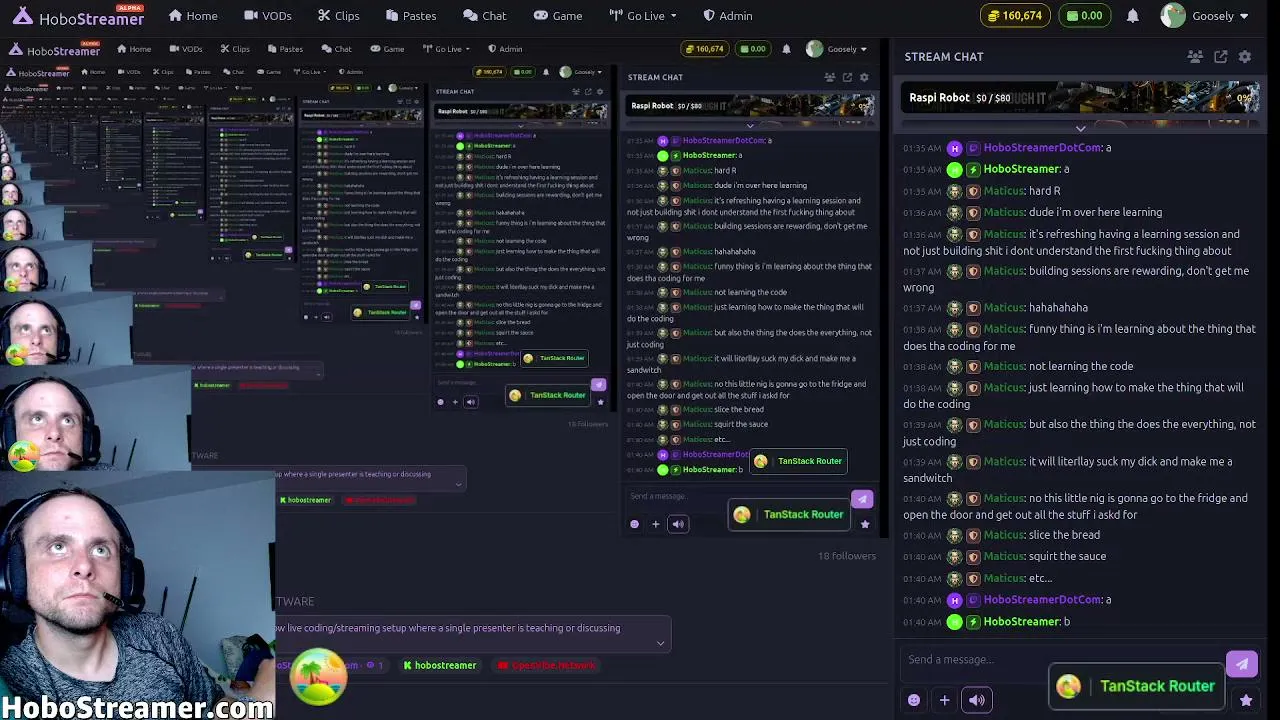
Task: Go to the Home page
Action: [x=193, y=16]
